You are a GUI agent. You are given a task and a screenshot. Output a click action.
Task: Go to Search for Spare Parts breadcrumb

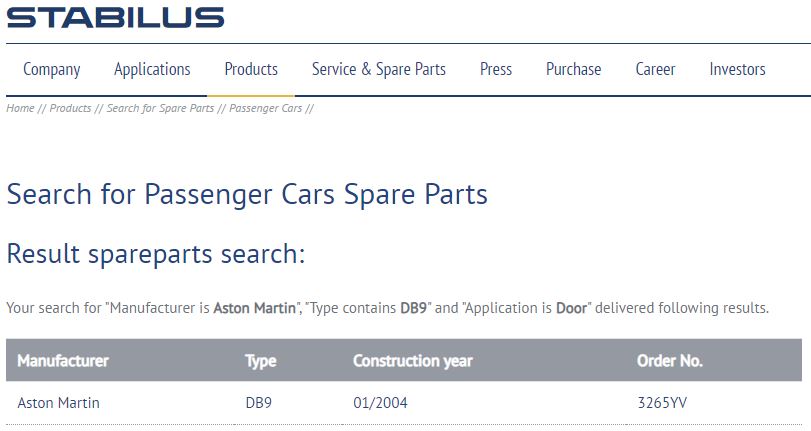pyautogui.click(x=160, y=108)
